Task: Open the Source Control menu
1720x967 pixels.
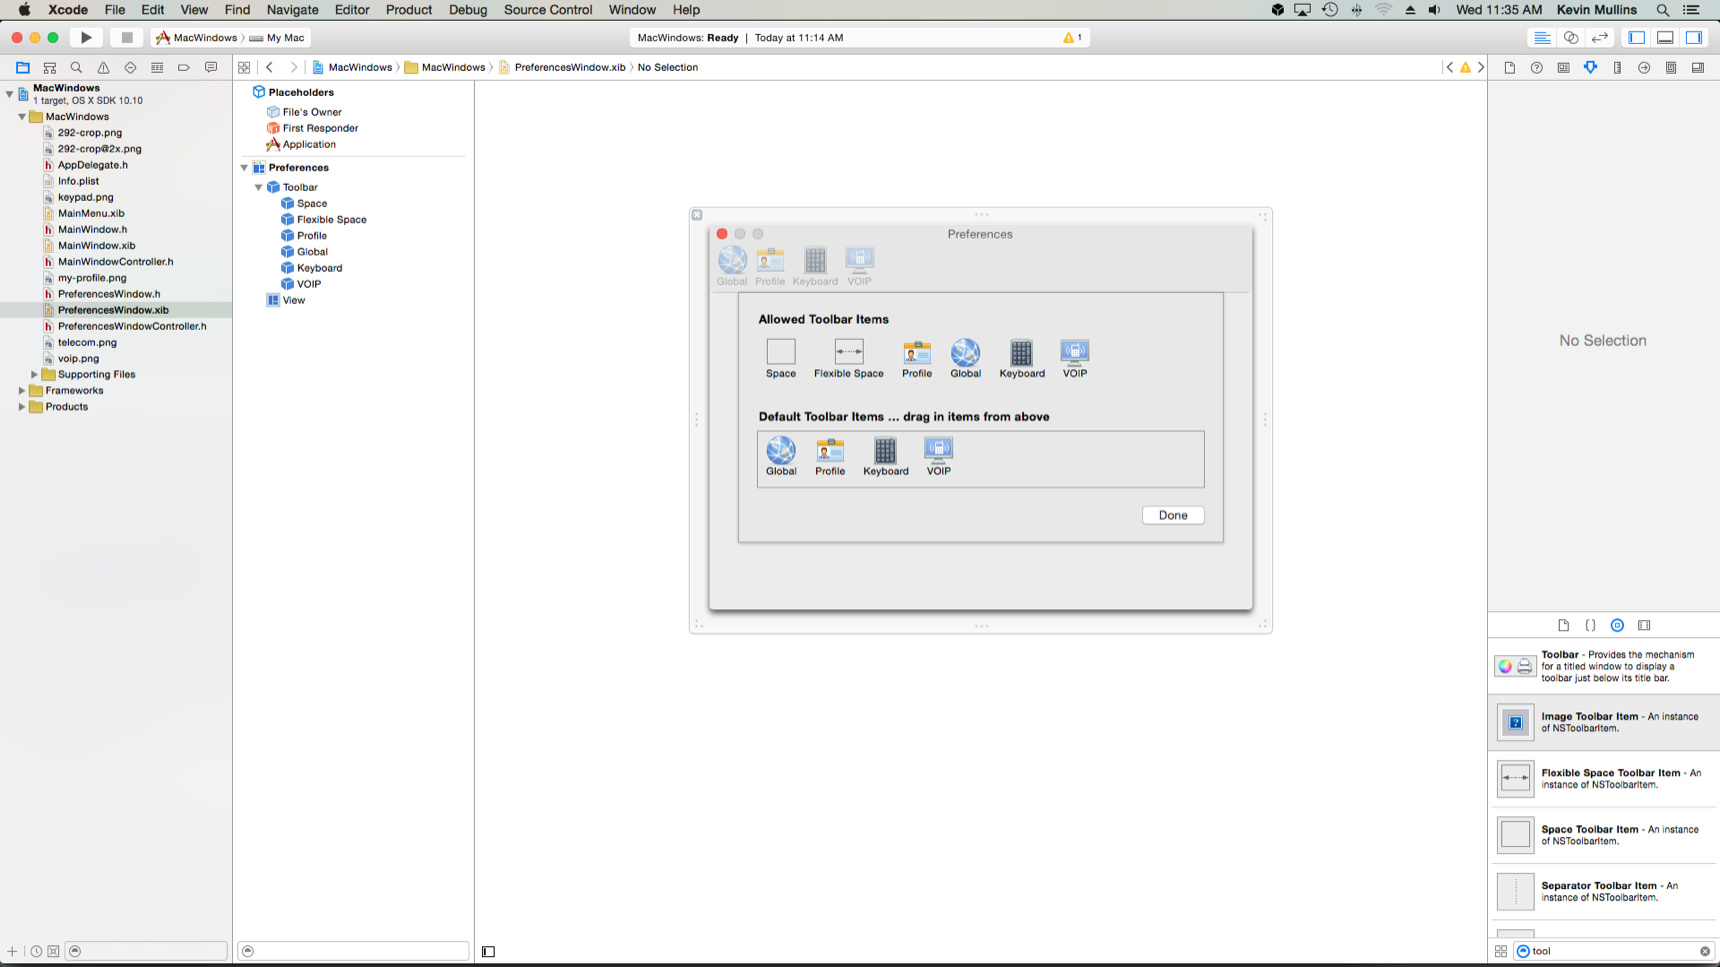Action: 548,10
